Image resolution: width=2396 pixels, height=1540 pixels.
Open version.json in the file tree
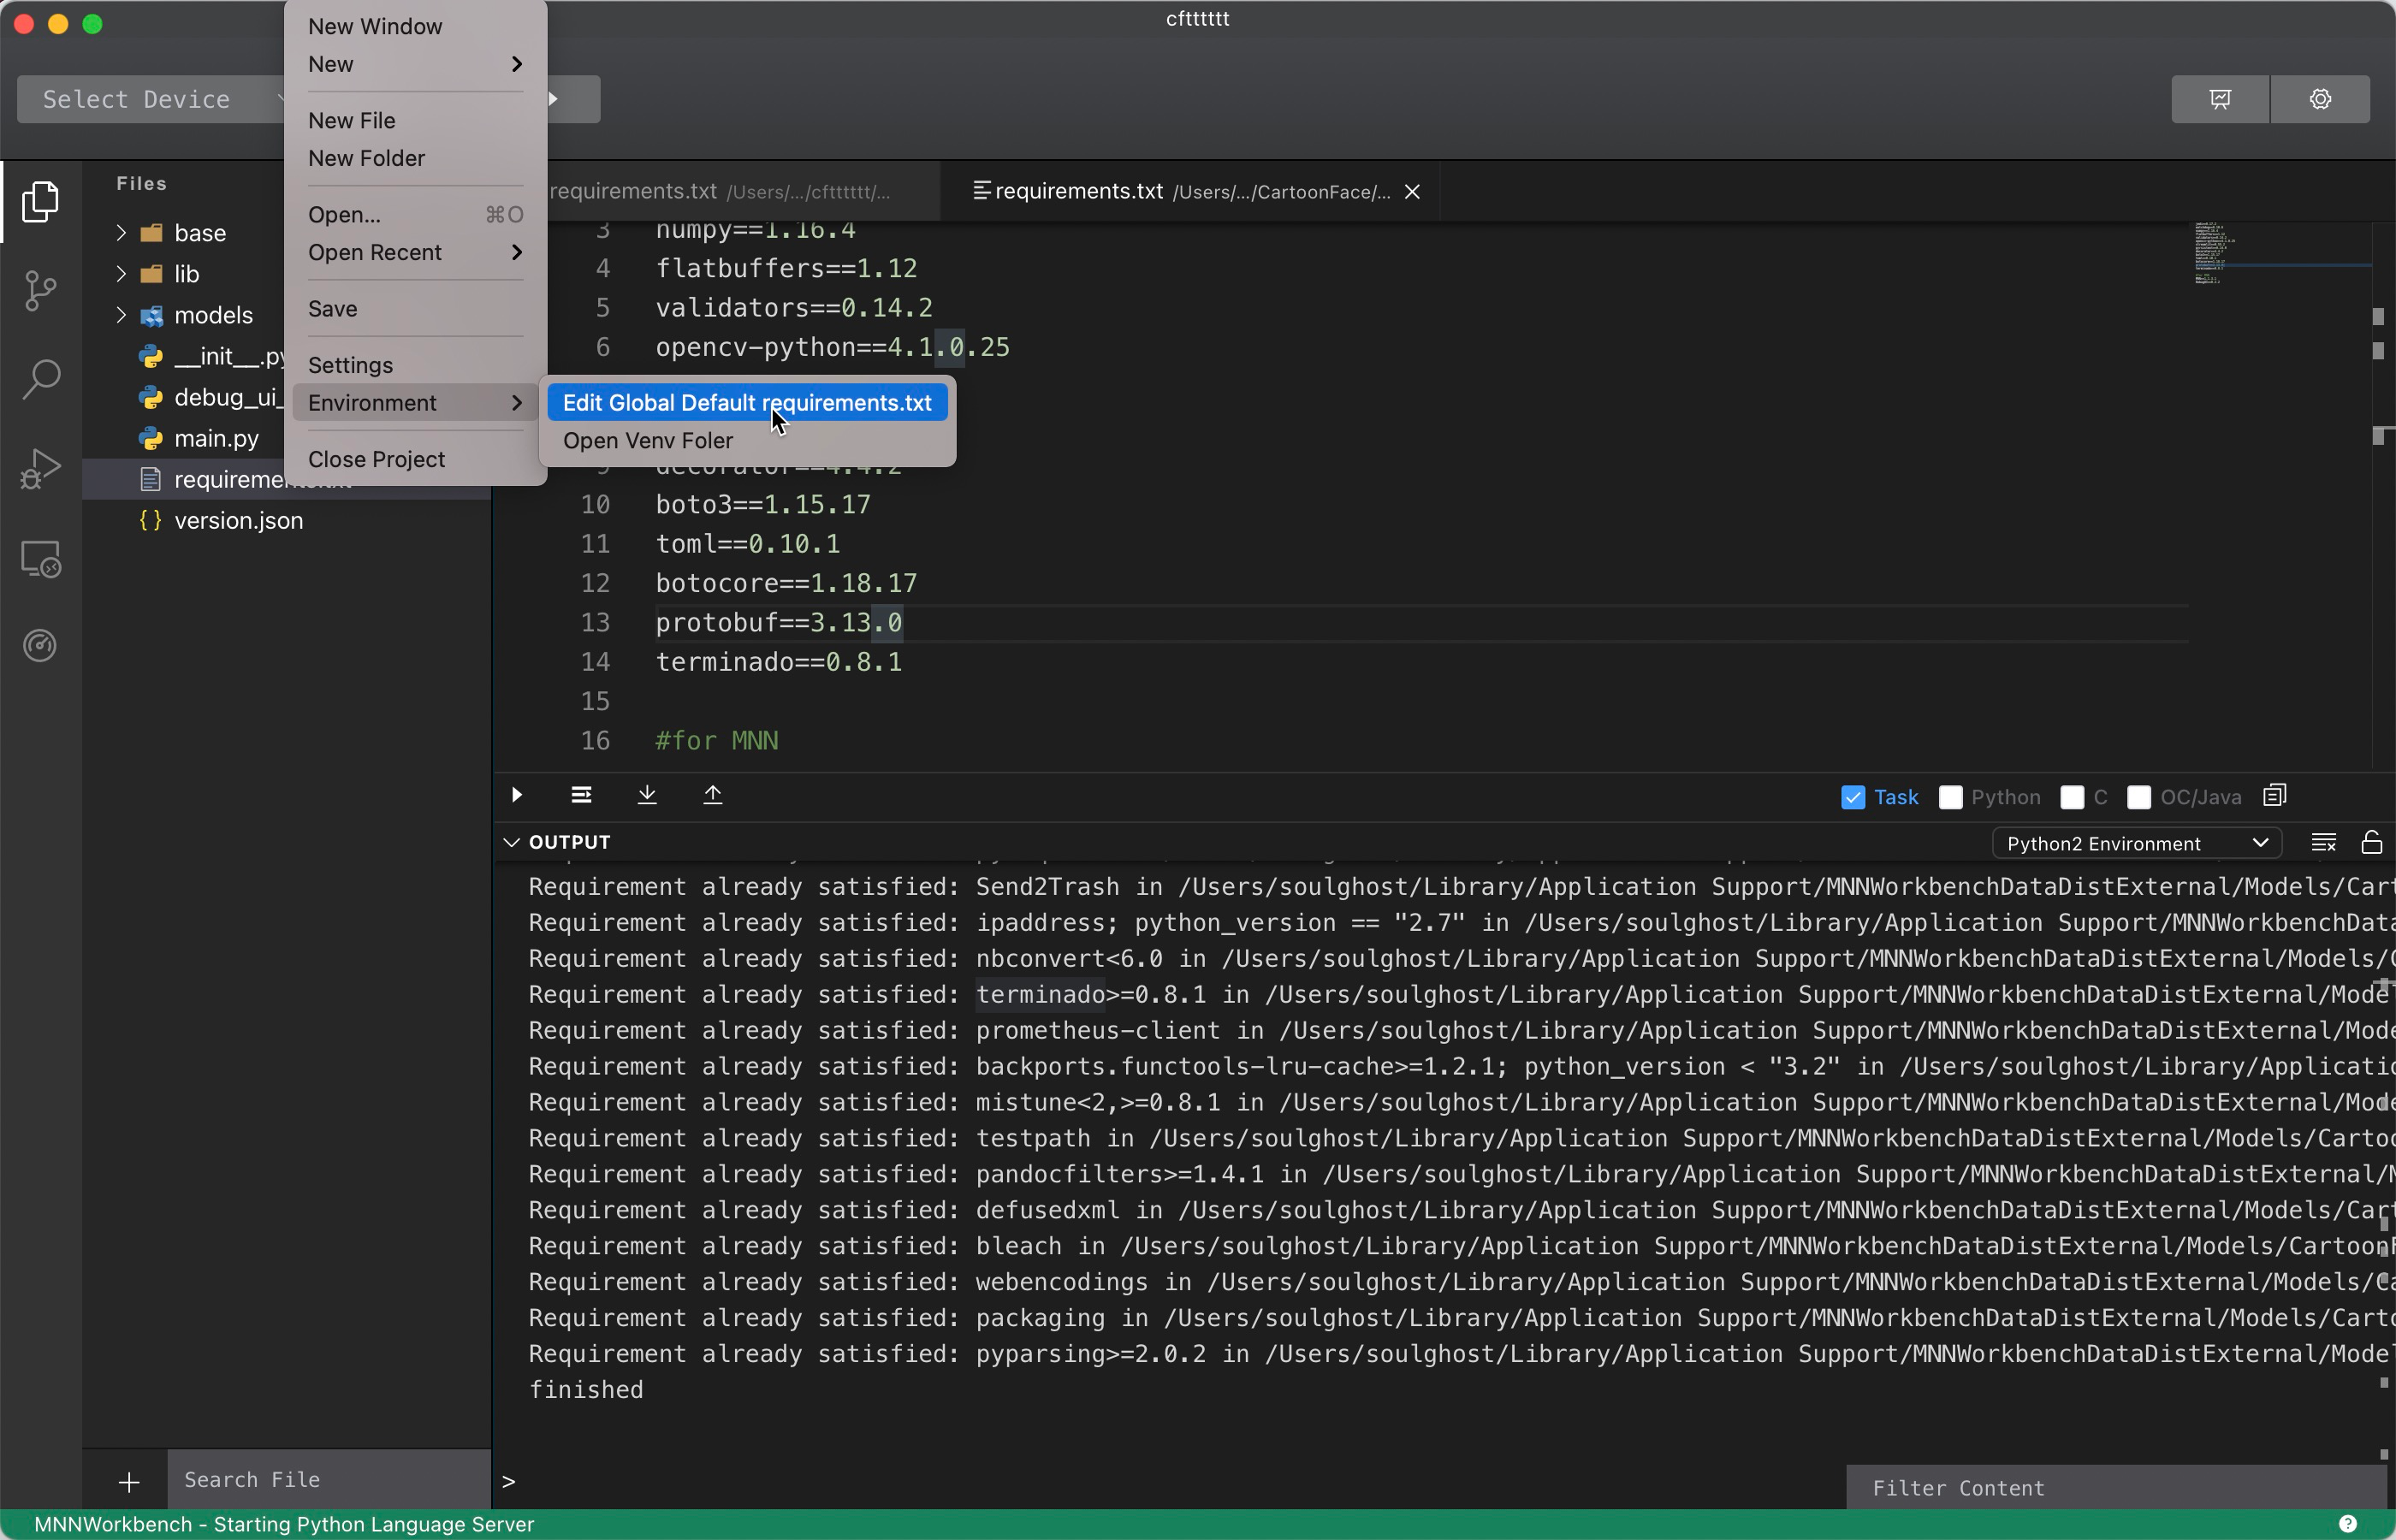(238, 521)
